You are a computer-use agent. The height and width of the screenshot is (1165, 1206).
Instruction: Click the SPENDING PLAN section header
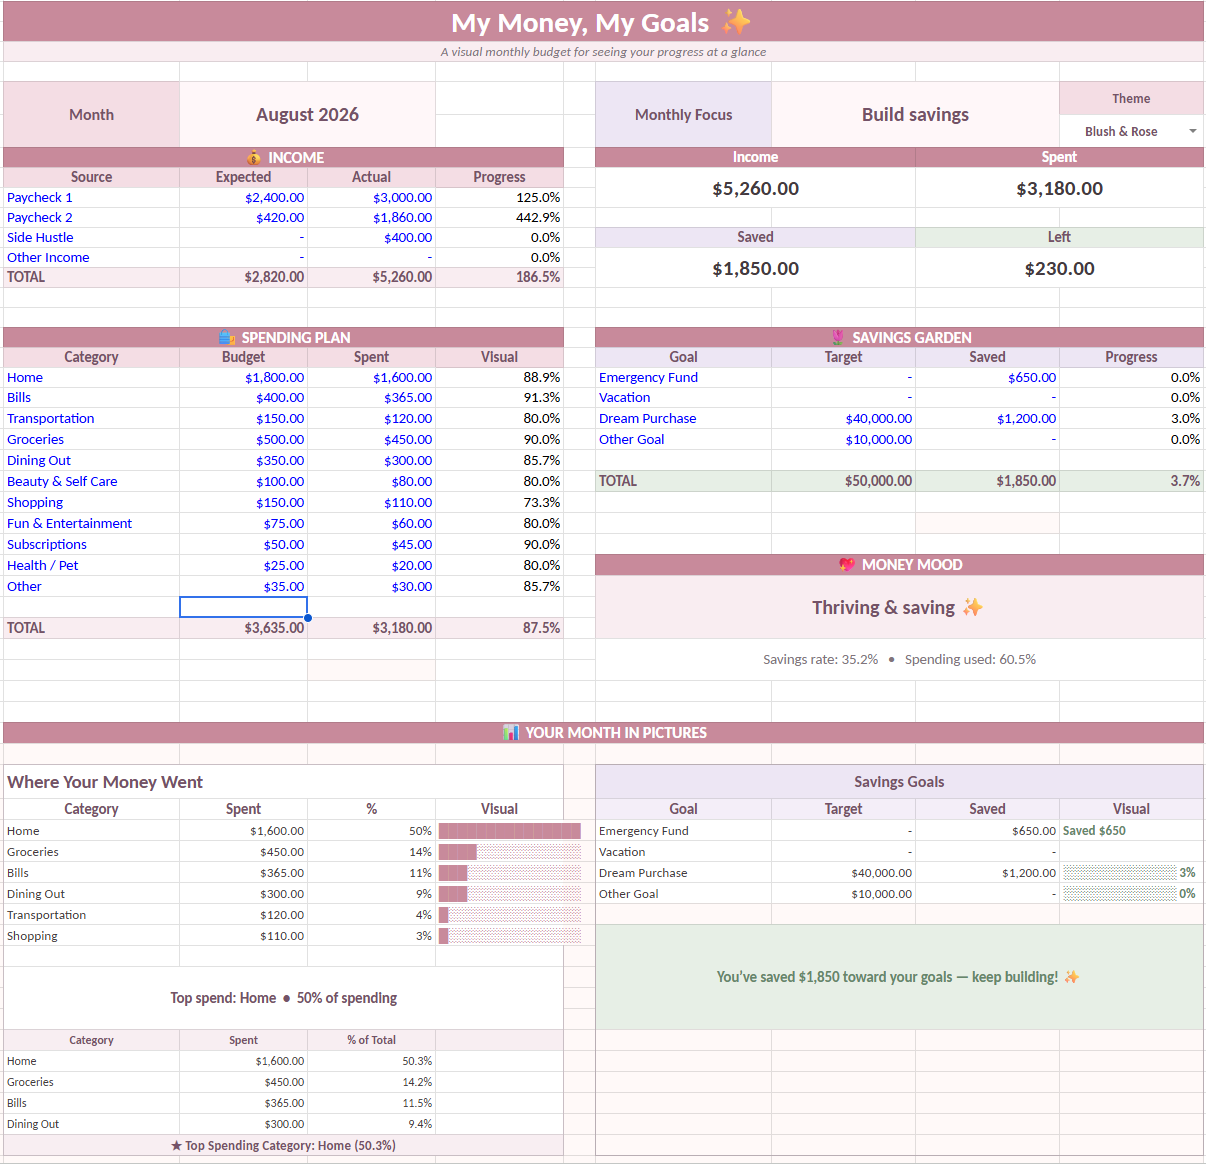click(283, 337)
